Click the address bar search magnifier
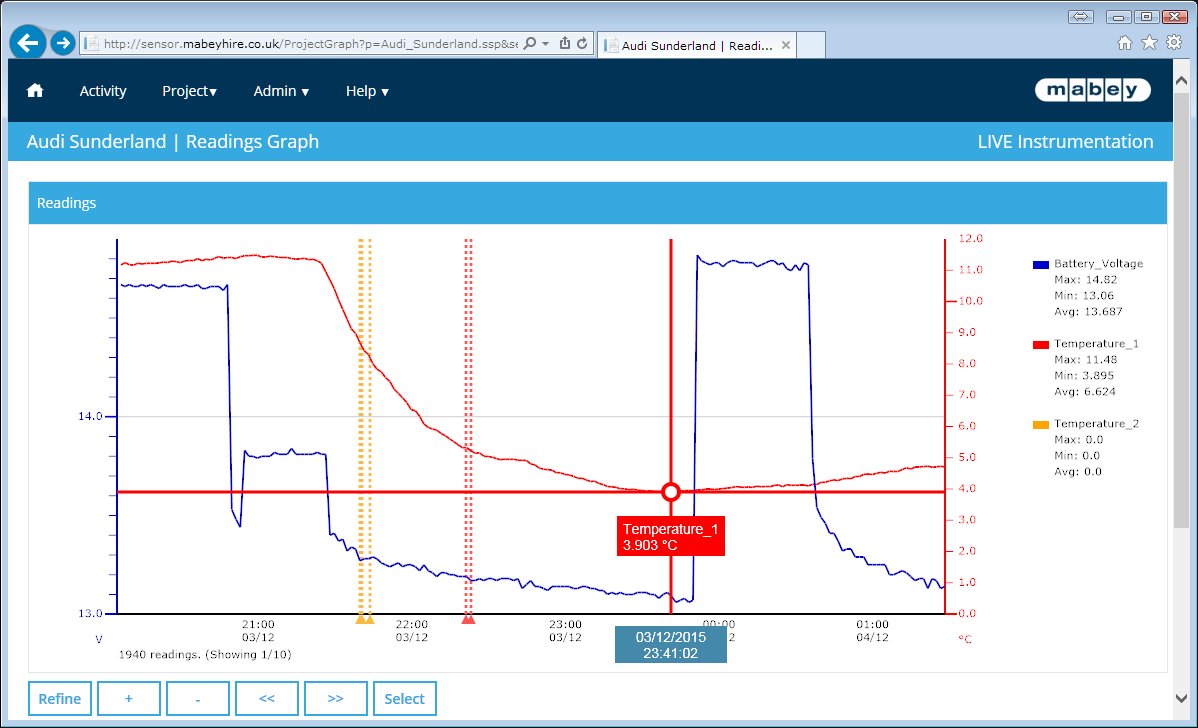Screen dimensions: 1198x728 529,44
